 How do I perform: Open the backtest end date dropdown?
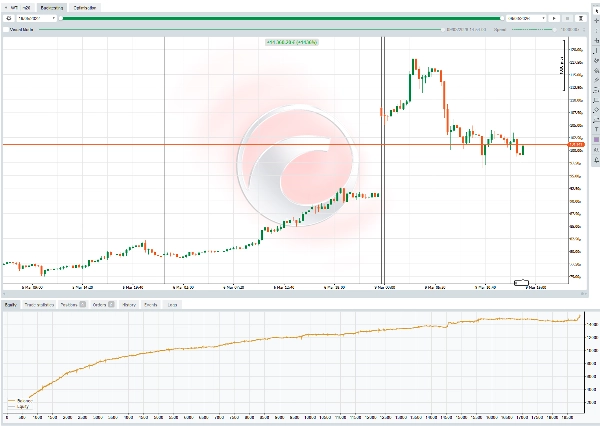[526, 18]
